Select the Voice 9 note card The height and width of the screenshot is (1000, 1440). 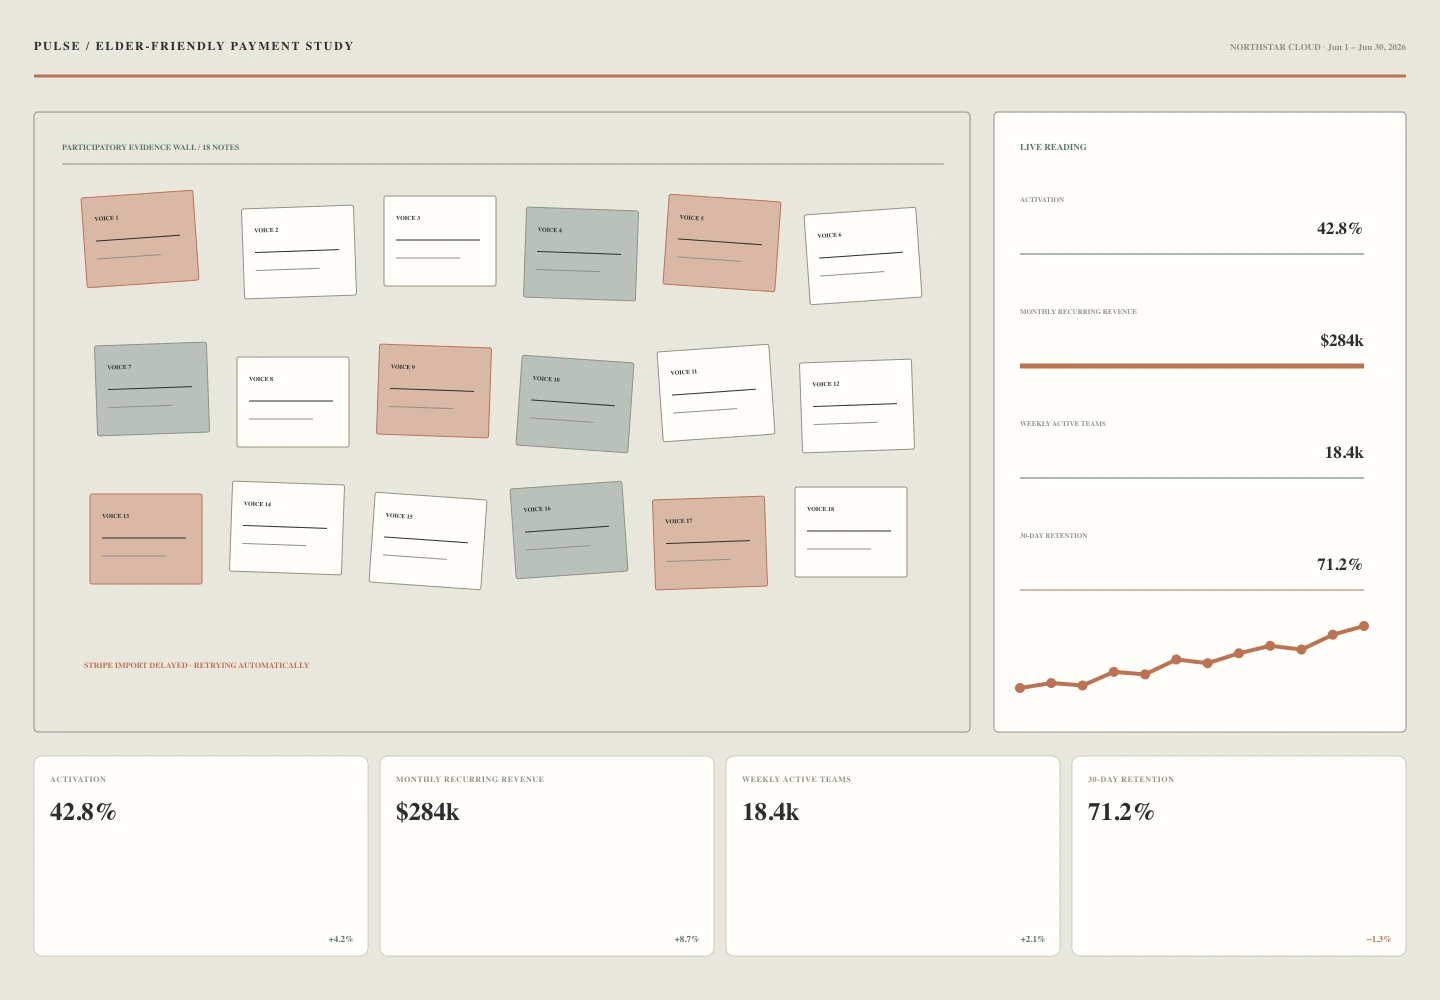click(434, 391)
